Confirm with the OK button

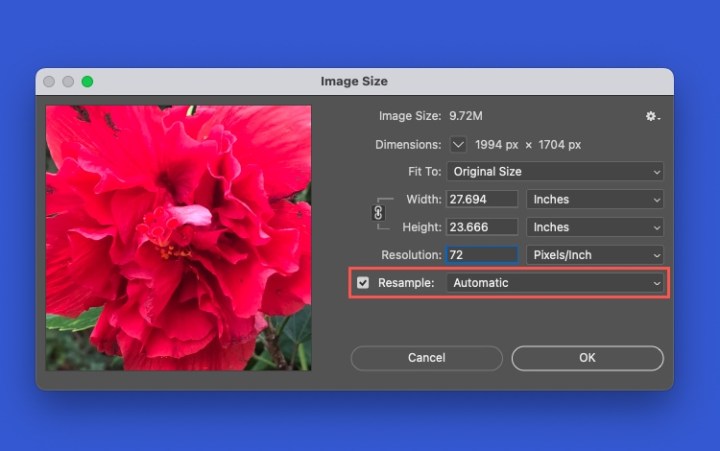[x=587, y=358]
